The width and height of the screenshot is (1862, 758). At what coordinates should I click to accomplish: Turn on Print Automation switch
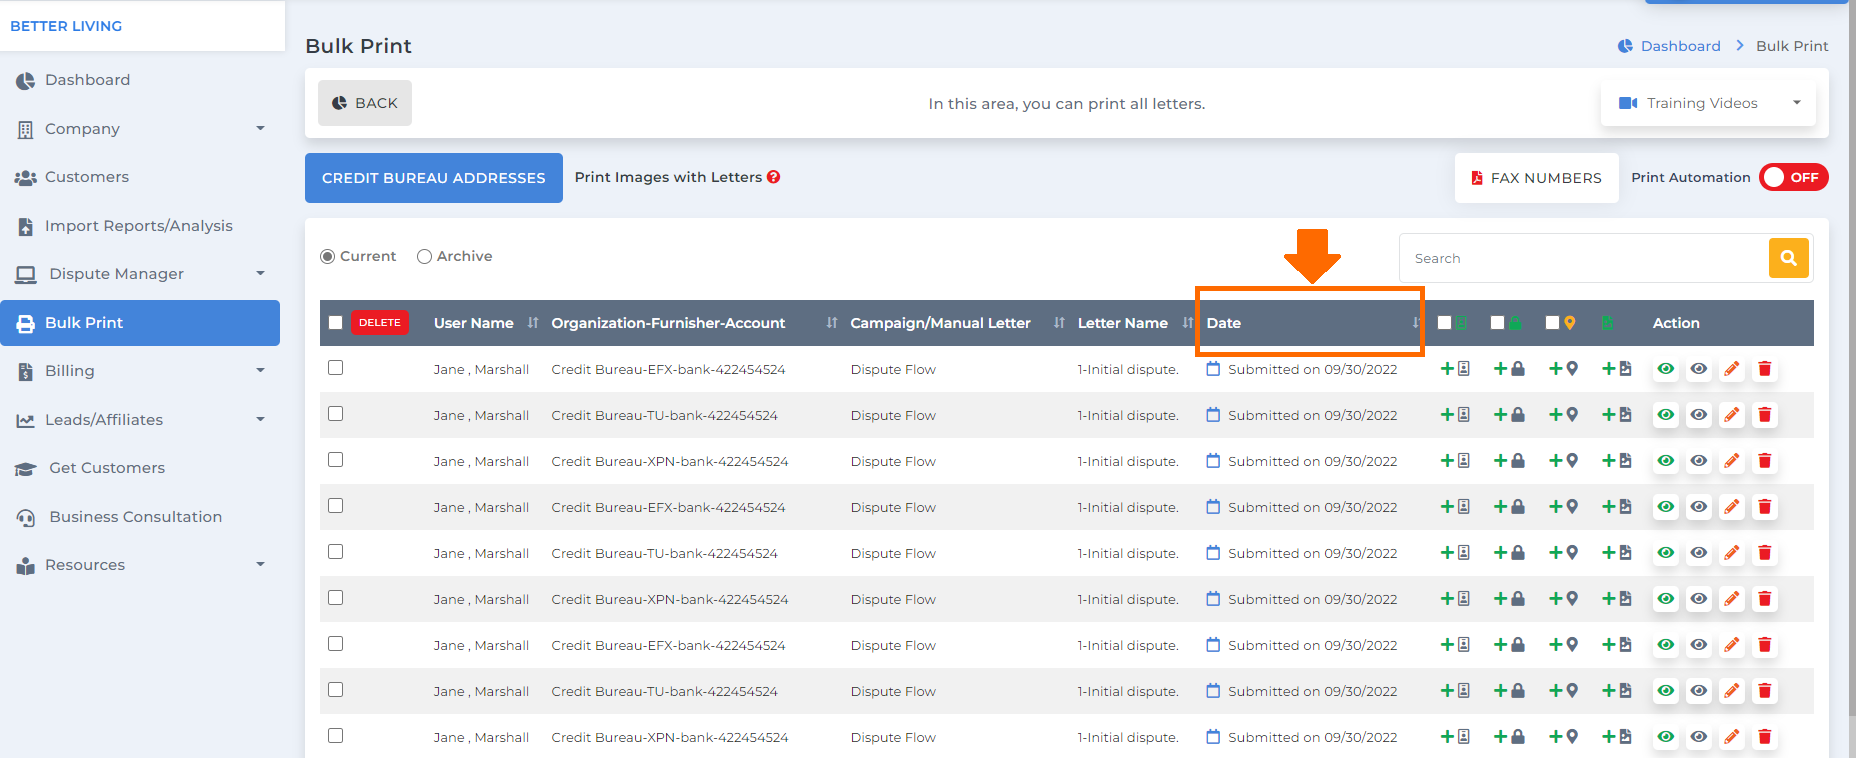(1794, 177)
